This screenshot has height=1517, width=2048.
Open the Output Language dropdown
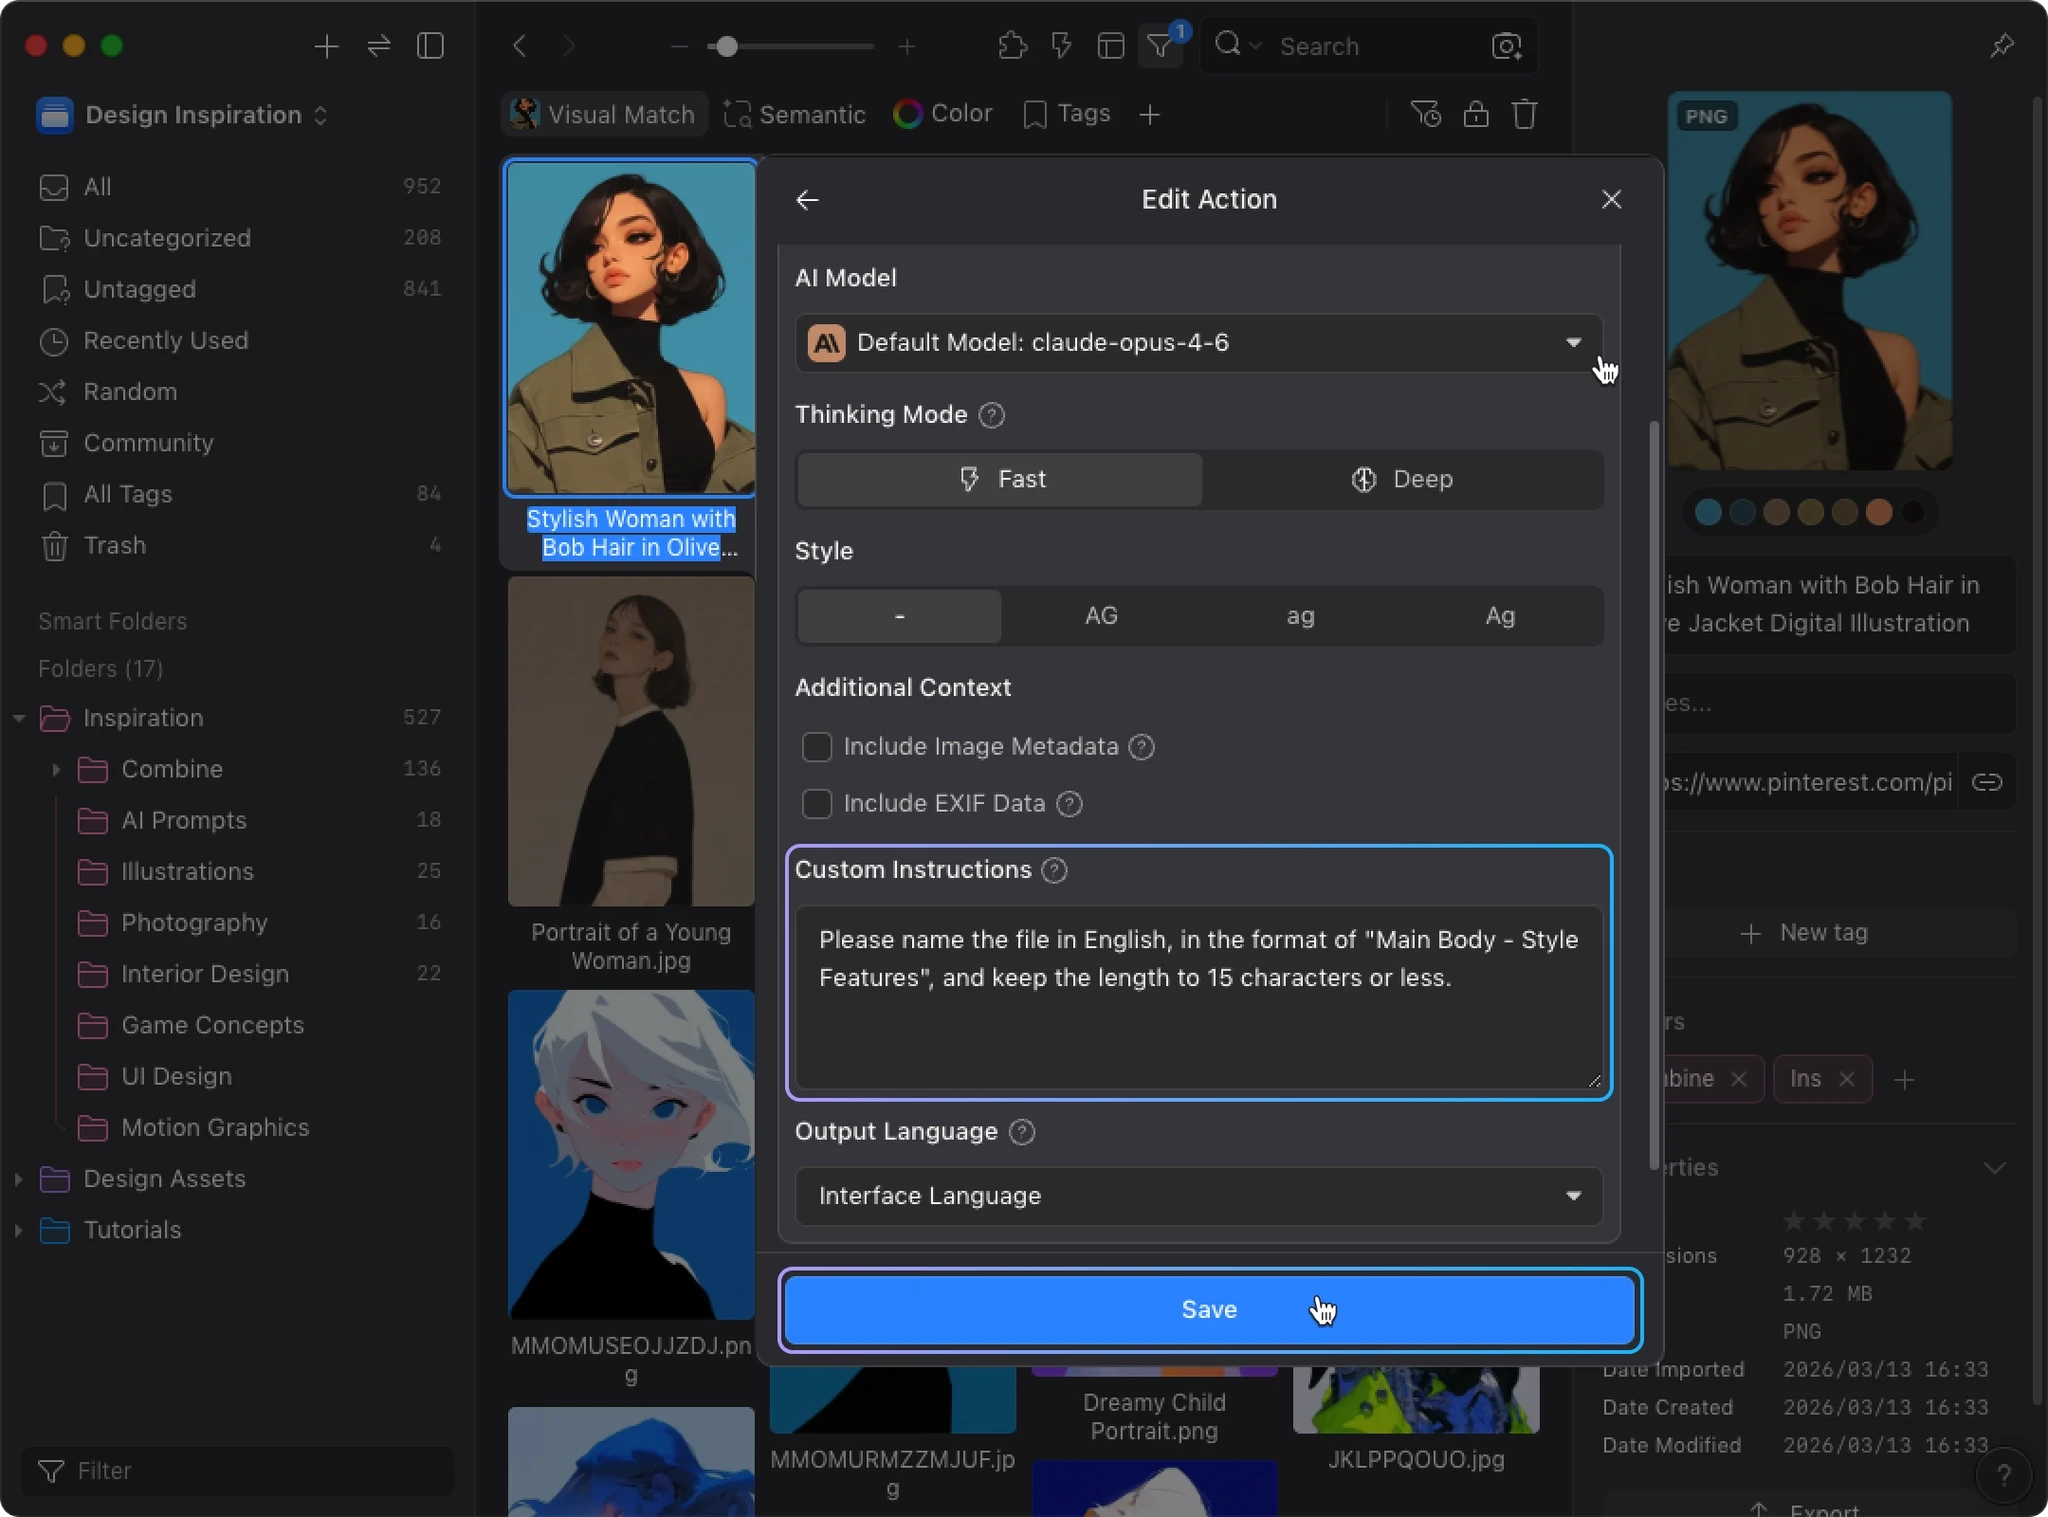[x=1198, y=1196]
